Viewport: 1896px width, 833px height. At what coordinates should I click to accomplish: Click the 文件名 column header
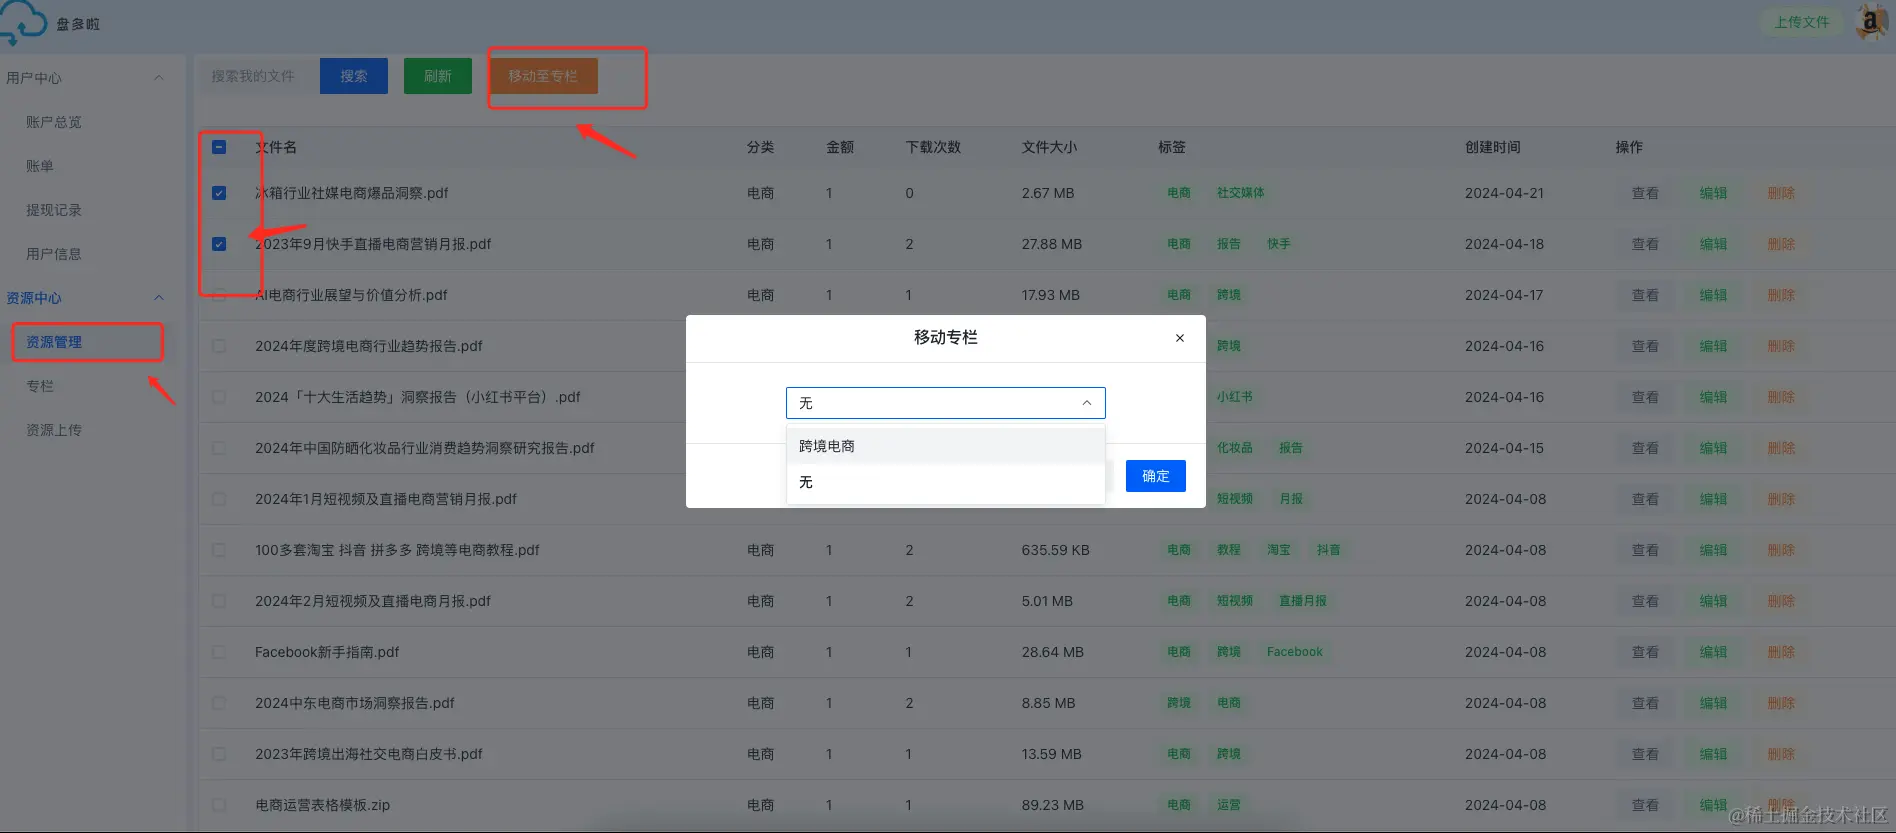(276, 147)
